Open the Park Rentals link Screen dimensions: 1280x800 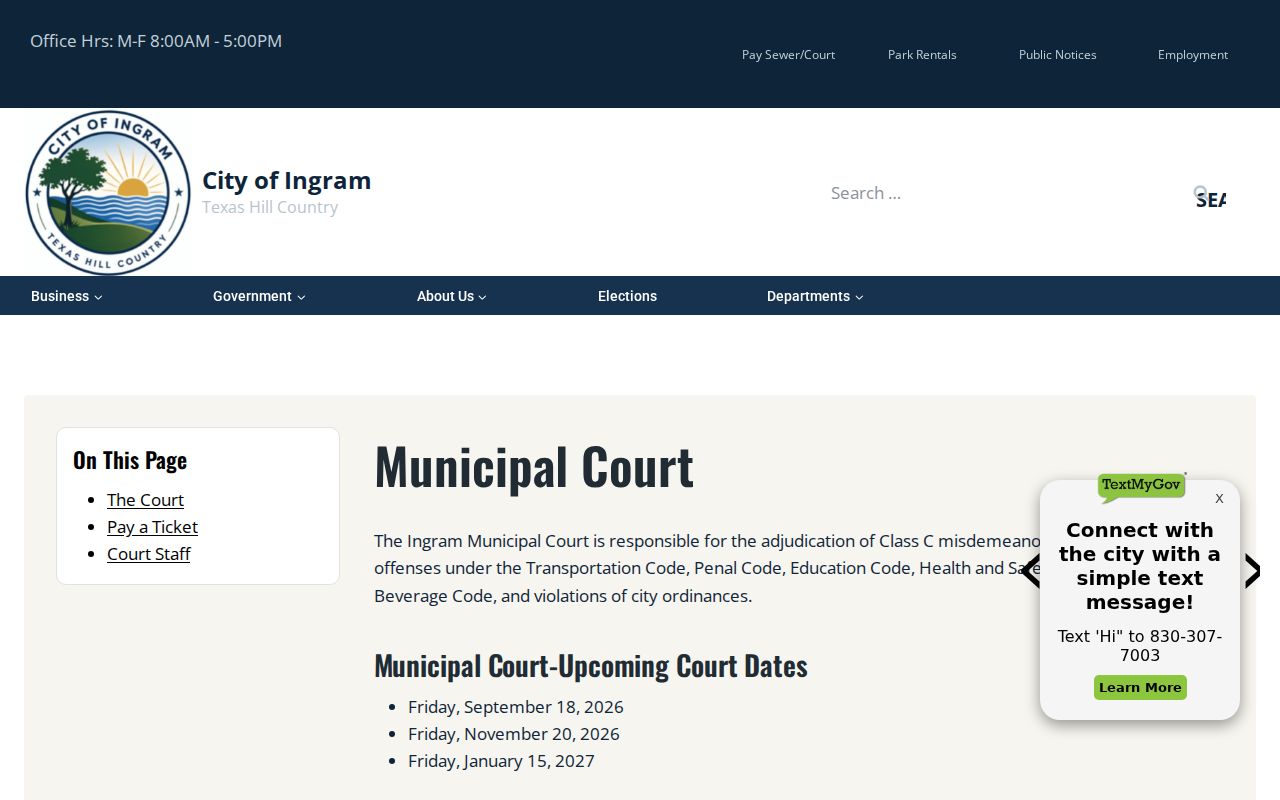click(922, 55)
